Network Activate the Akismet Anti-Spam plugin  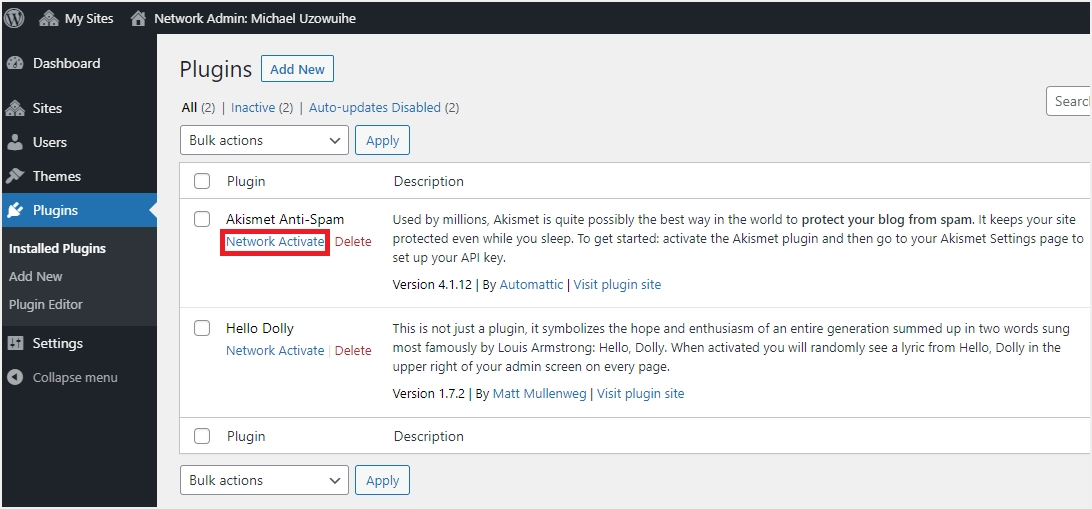point(275,242)
